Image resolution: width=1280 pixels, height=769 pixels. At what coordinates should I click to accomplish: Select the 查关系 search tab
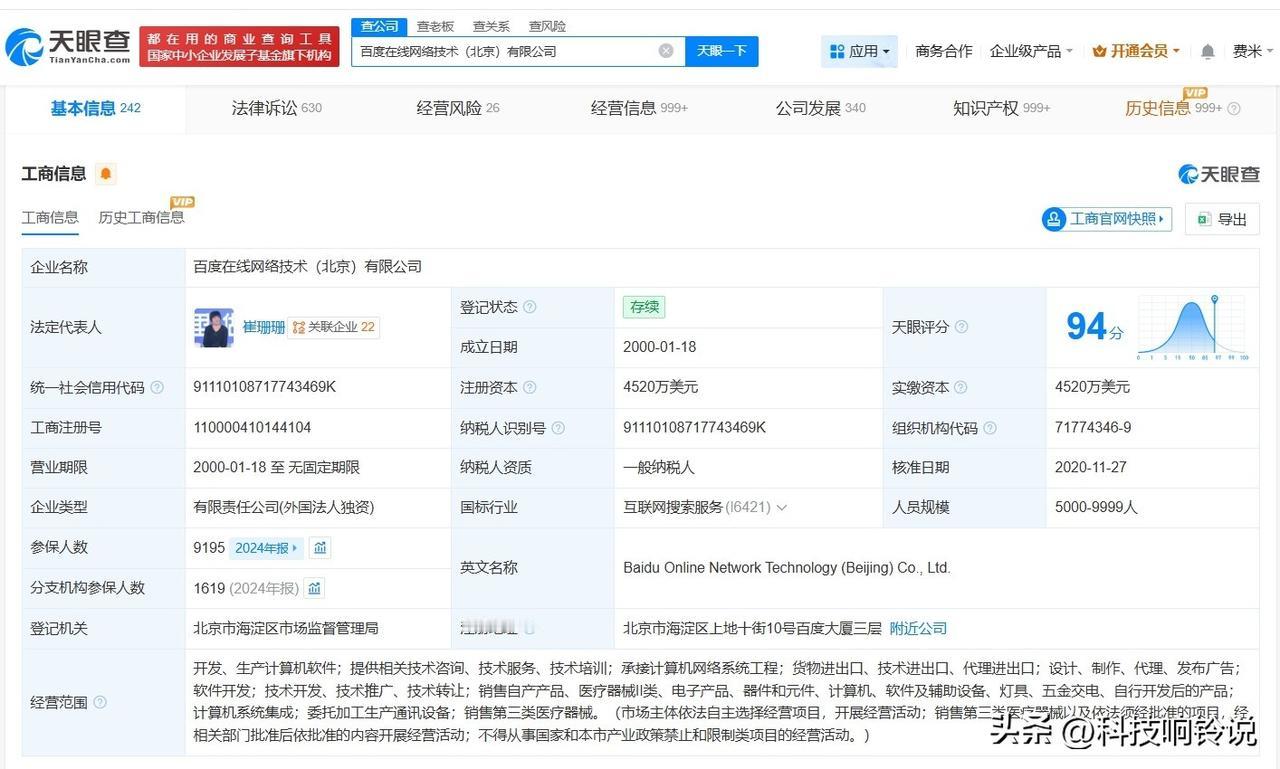491,26
